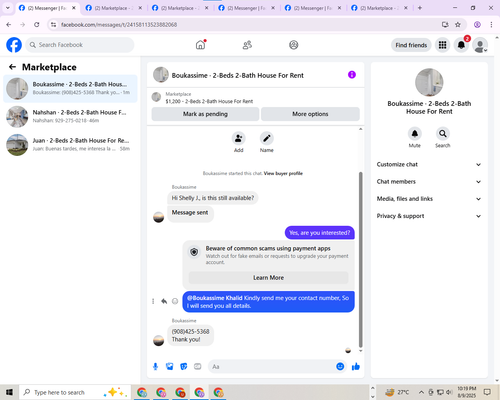This screenshot has width=500, height=400.
Task: Search in conversation using magnifier icon
Action: pyautogui.click(x=443, y=134)
